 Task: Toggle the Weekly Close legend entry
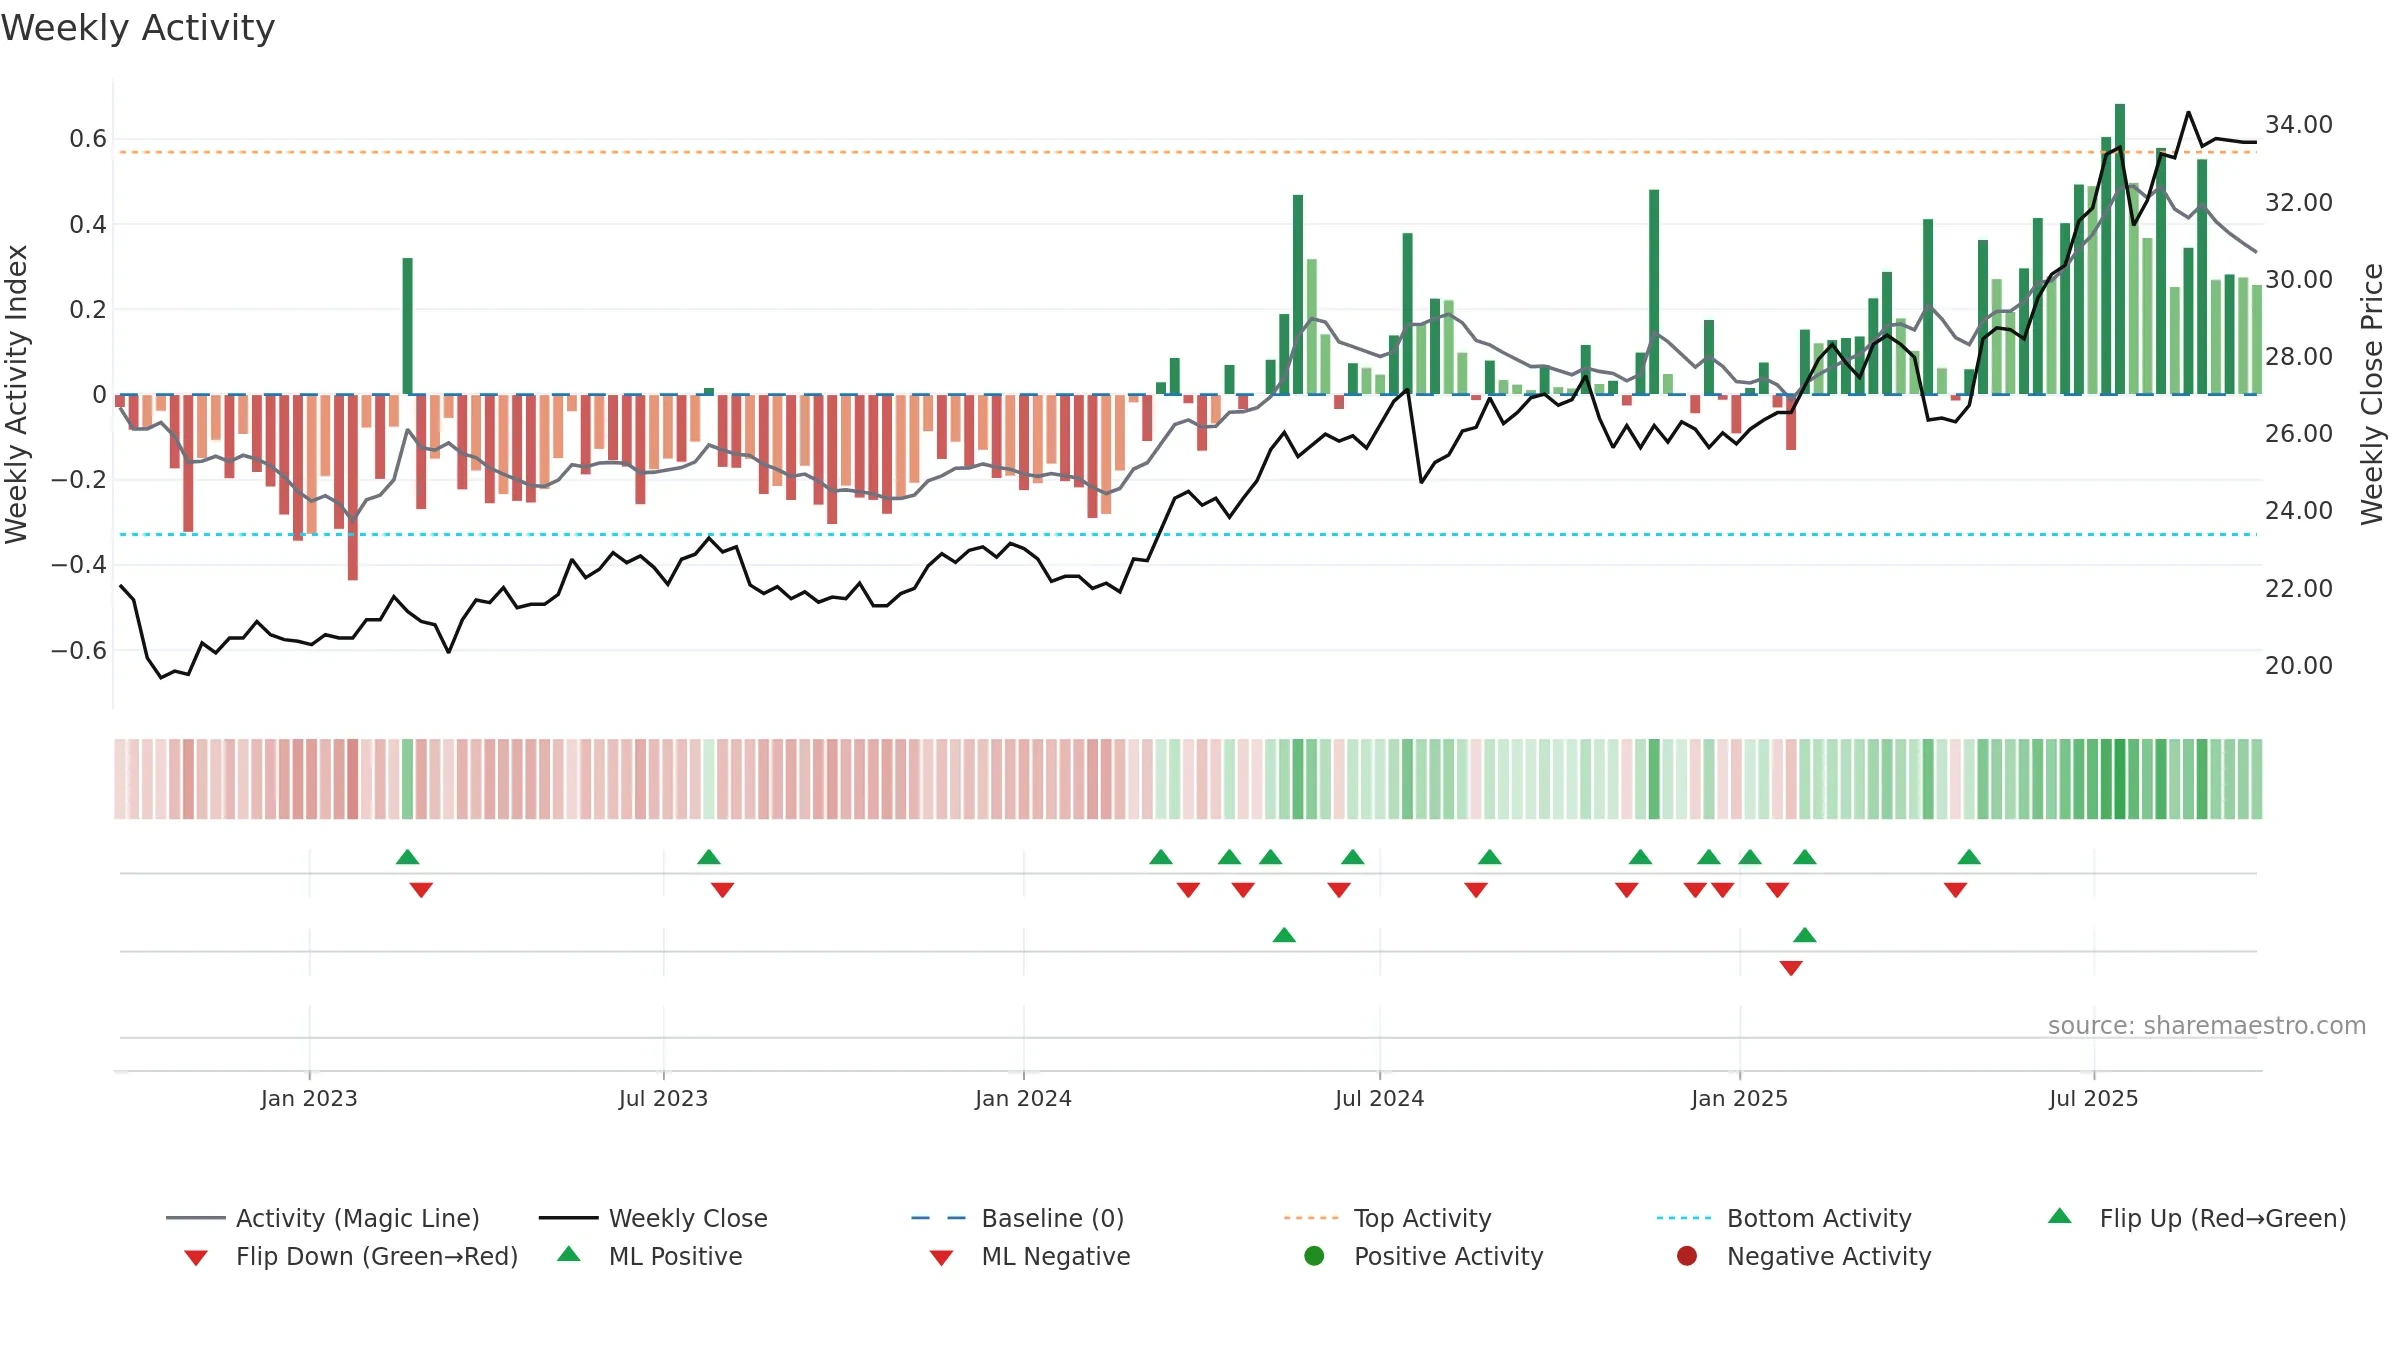tap(653, 1218)
